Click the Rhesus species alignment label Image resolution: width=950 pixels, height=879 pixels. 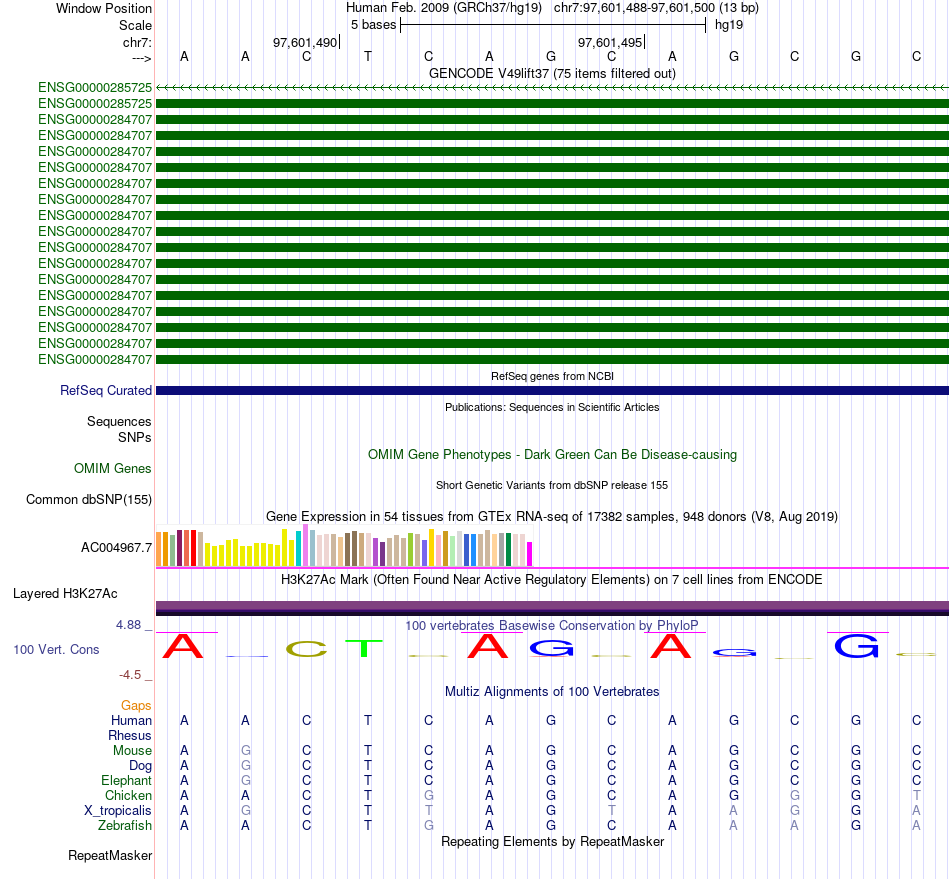click(130, 735)
